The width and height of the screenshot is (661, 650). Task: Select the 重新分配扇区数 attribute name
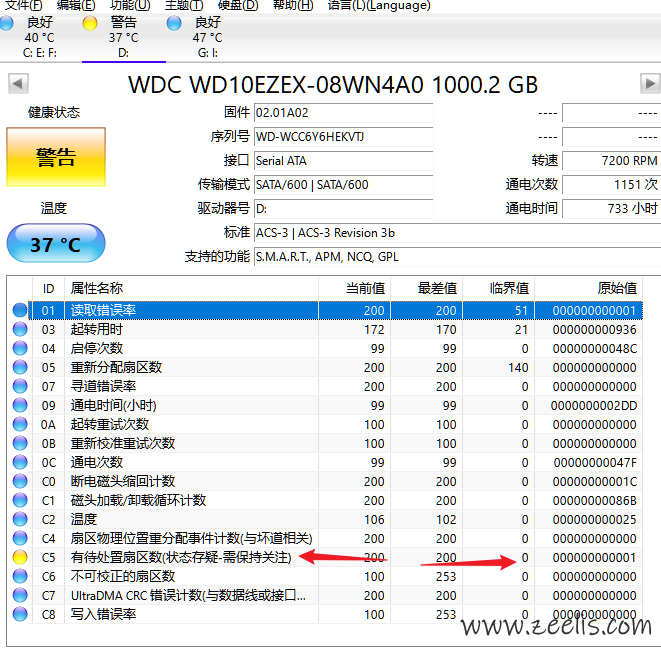[116, 367]
